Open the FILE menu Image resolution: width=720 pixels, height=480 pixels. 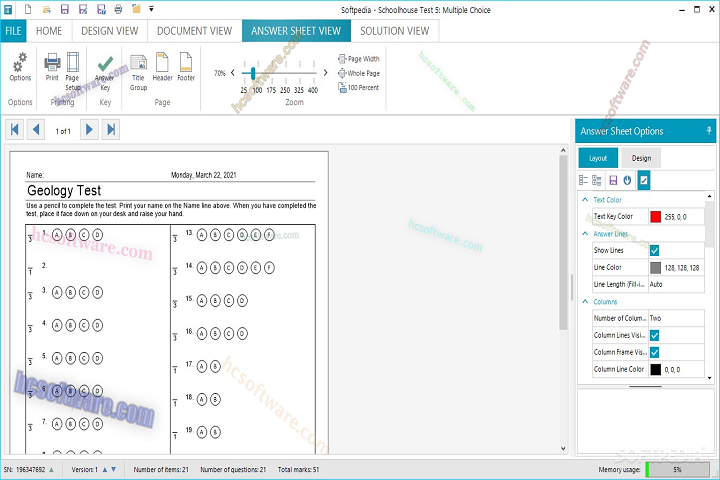pos(13,31)
